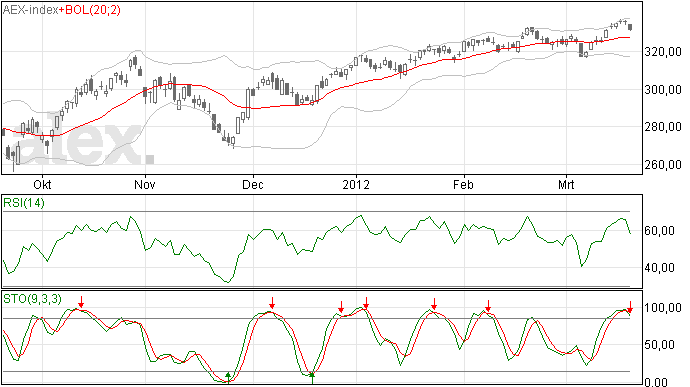The width and height of the screenshot is (690, 387).
Task: Click the latest red sell arrow in March
Action: pos(630,307)
